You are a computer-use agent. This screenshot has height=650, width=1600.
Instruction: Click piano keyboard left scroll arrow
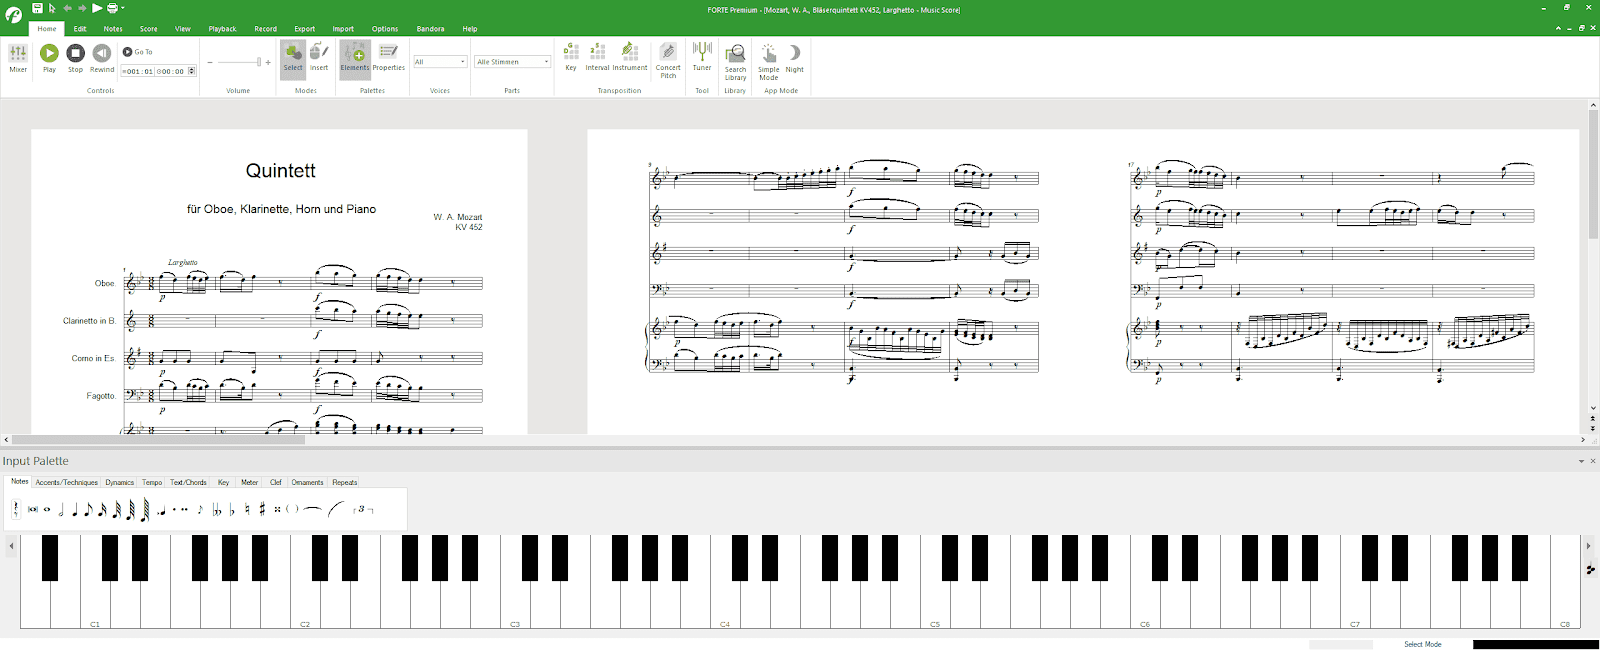tap(12, 546)
